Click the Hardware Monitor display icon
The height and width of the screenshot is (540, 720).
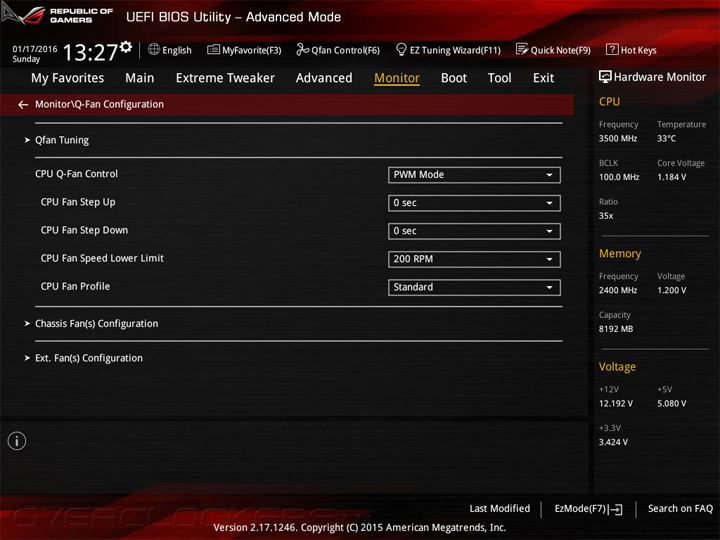(605, 77)
